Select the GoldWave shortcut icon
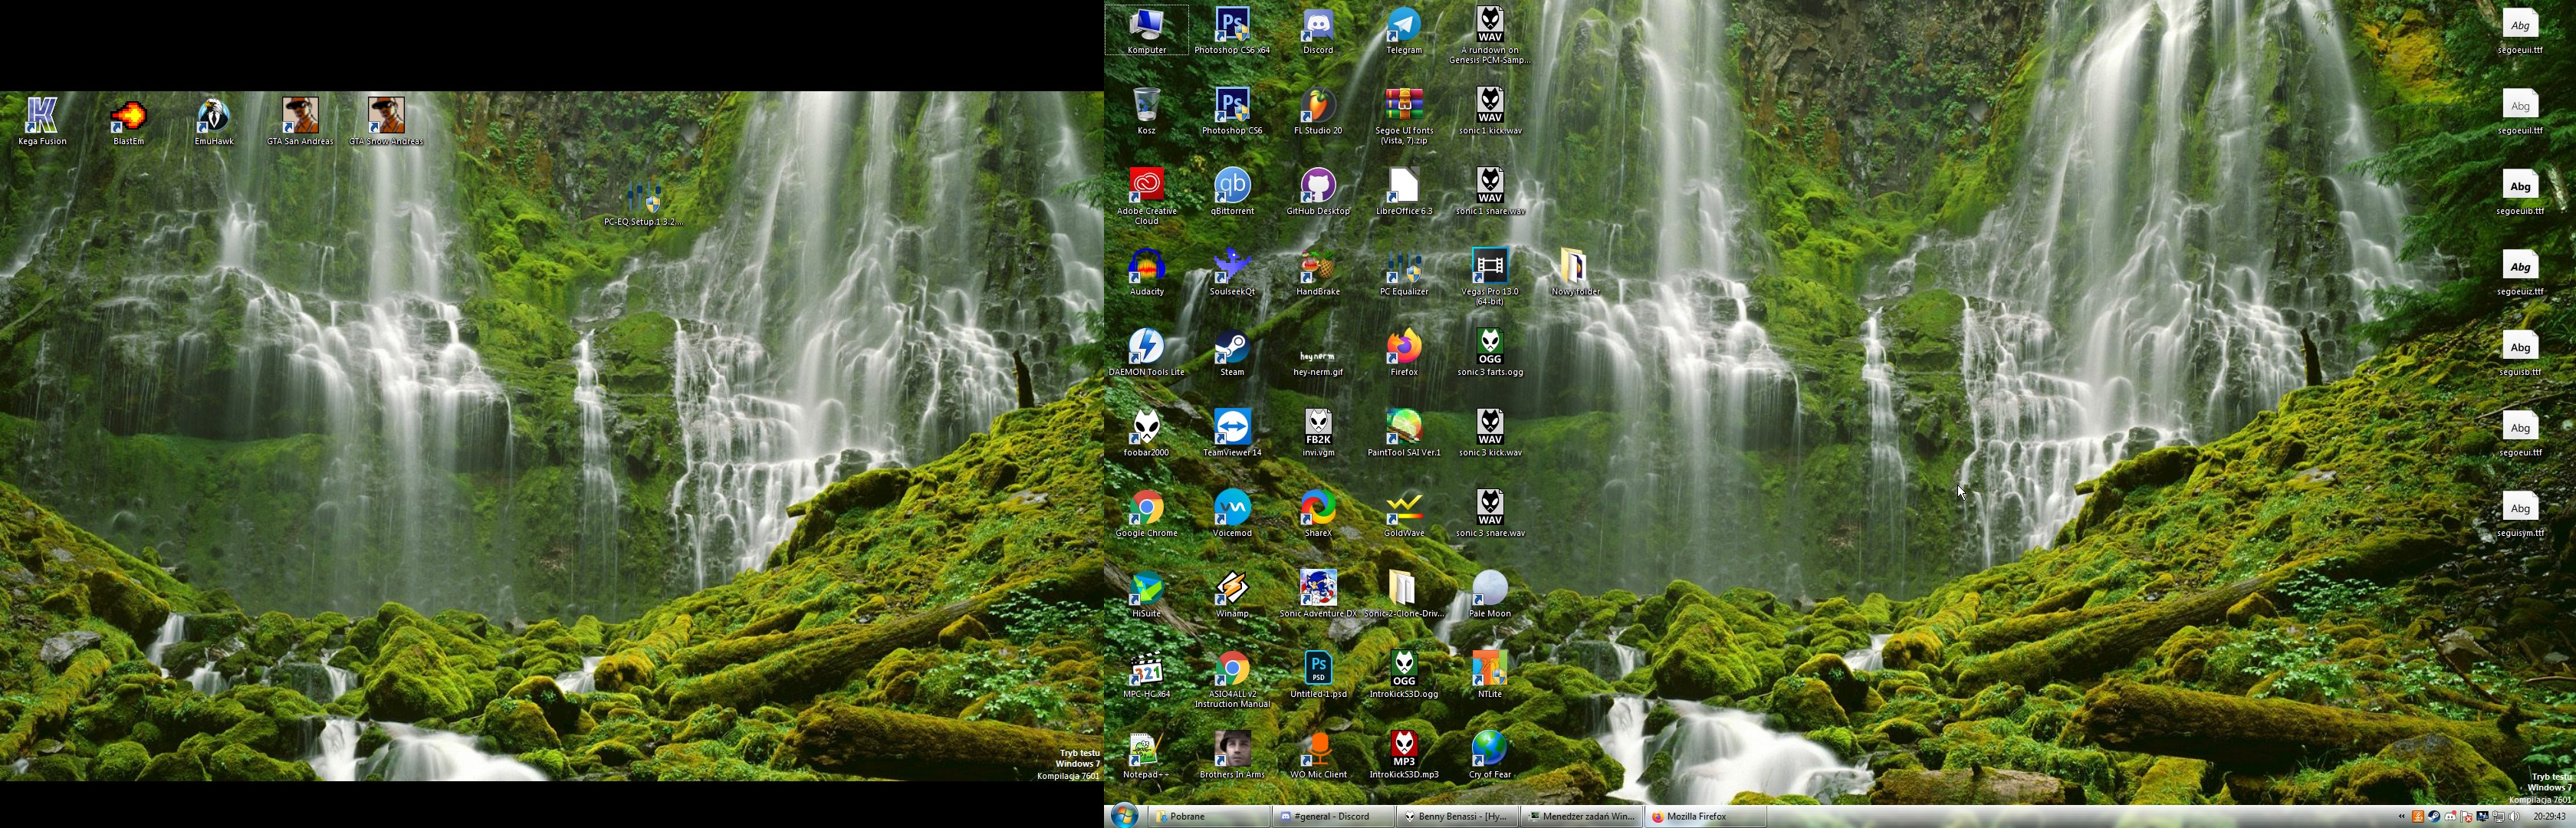Image resolution: width=2576 pixels, height=828 pixels. 1404,514
